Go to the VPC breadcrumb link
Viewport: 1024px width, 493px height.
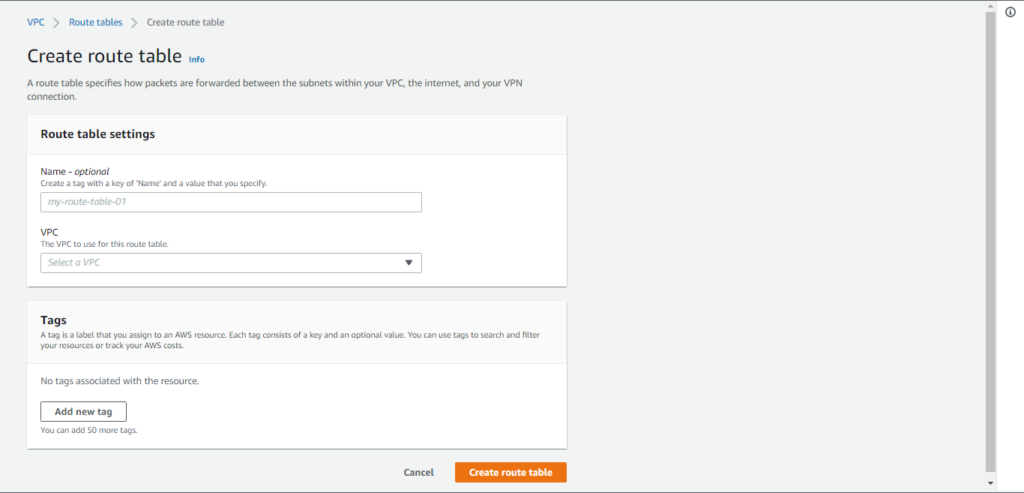(36, 22)
